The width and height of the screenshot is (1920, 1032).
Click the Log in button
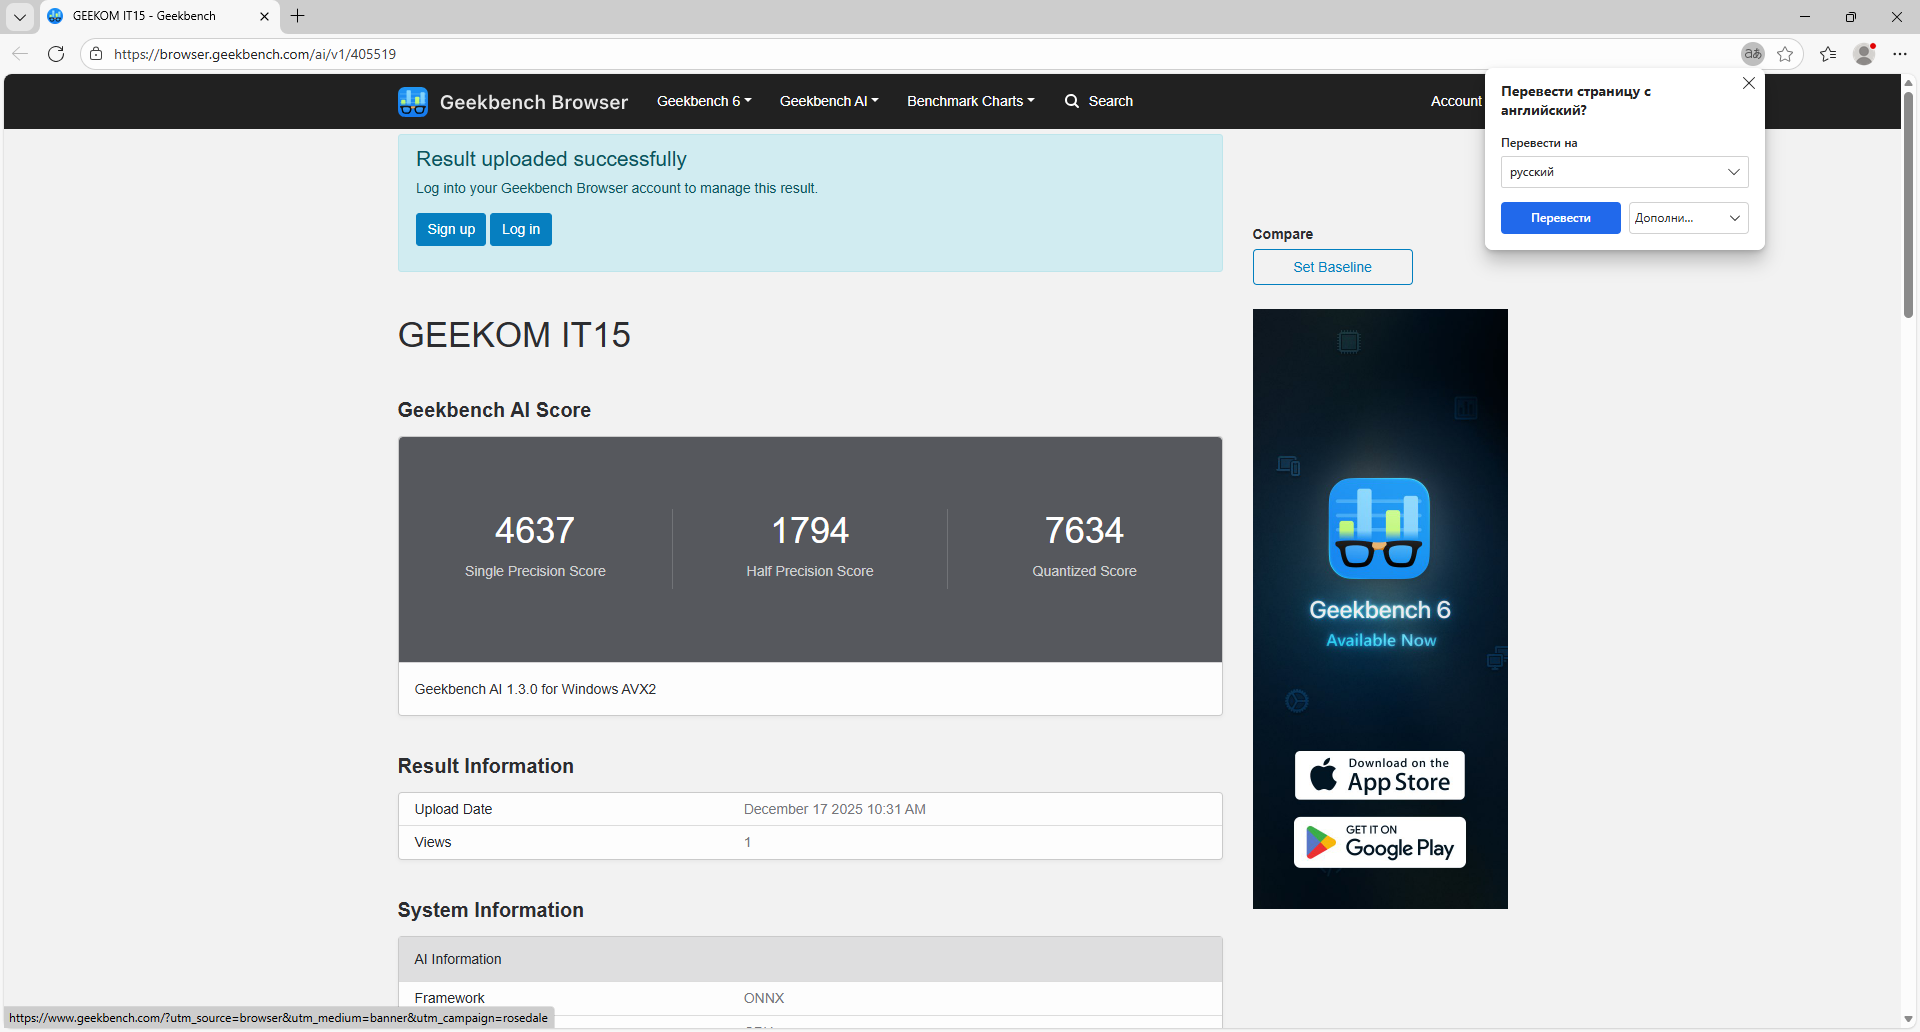[521, 229]
